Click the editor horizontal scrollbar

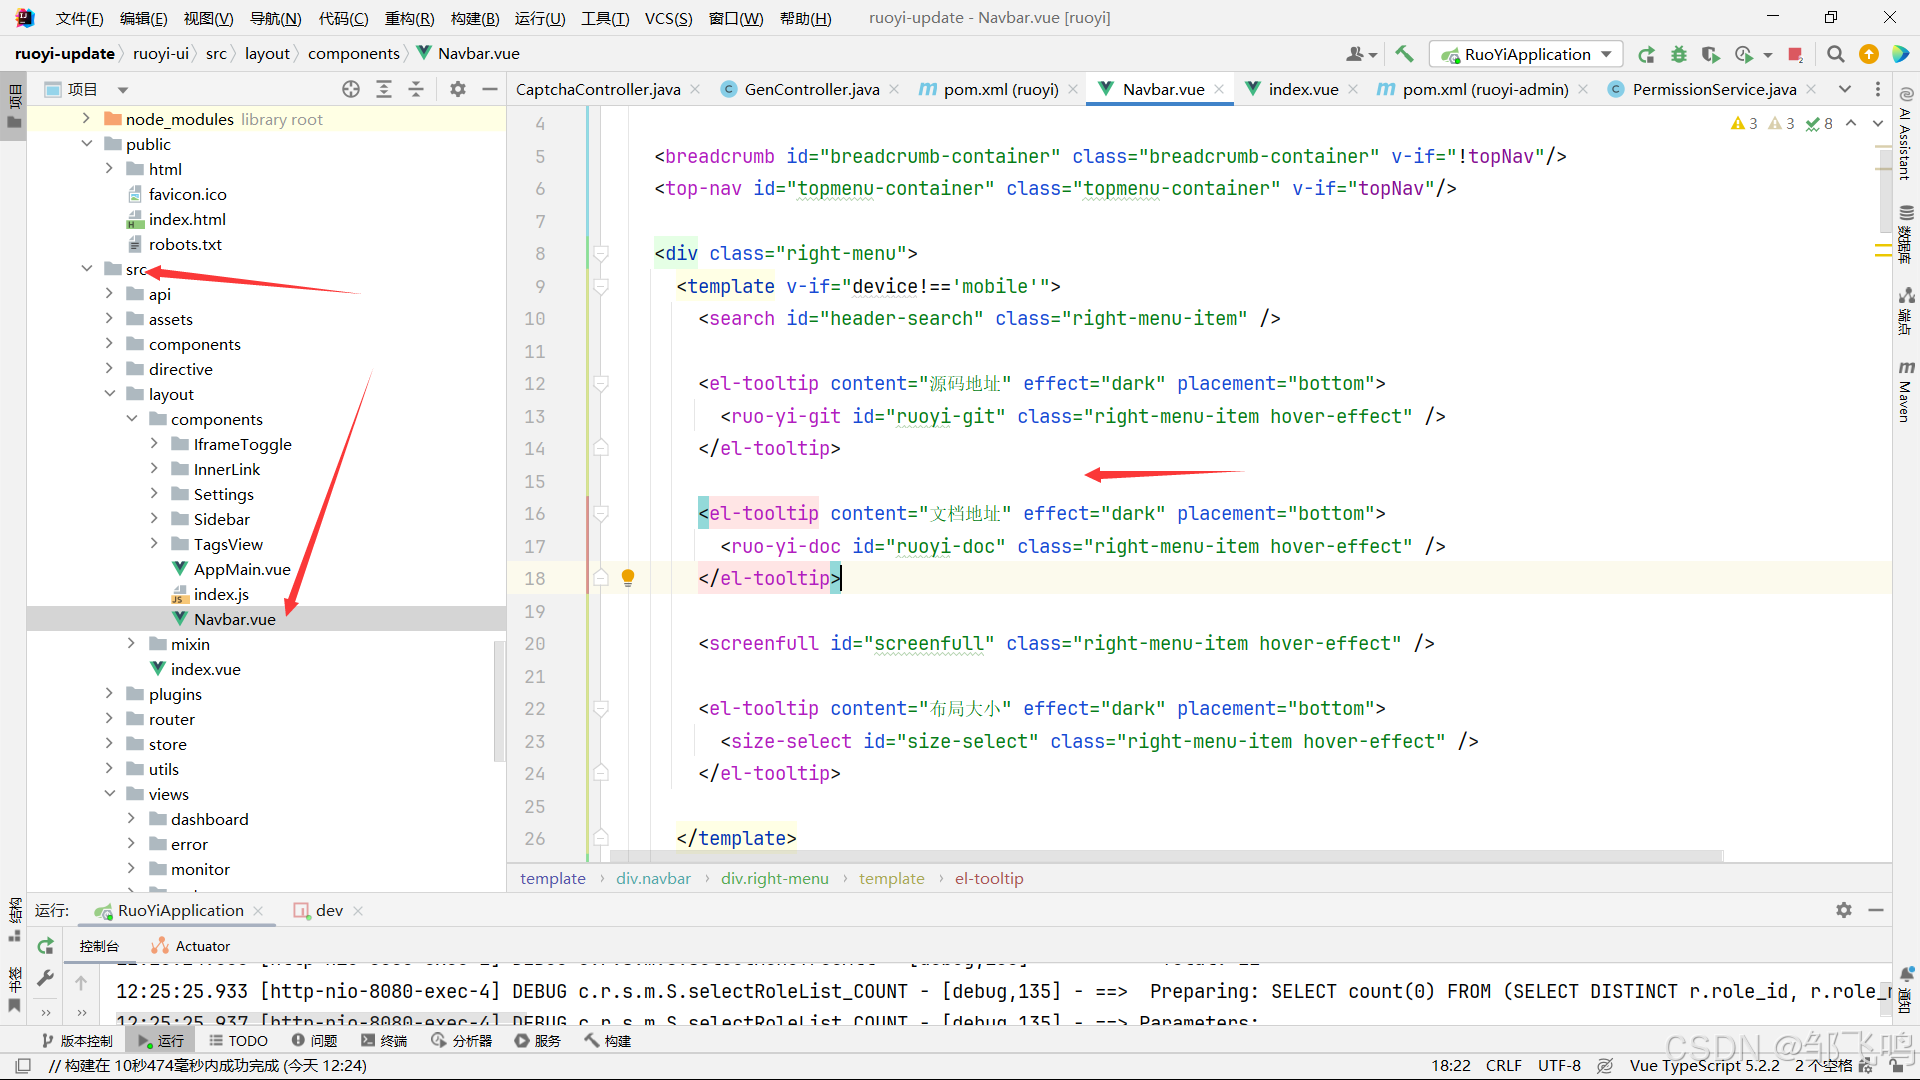pyautogui.click(x=1166, y=857)
